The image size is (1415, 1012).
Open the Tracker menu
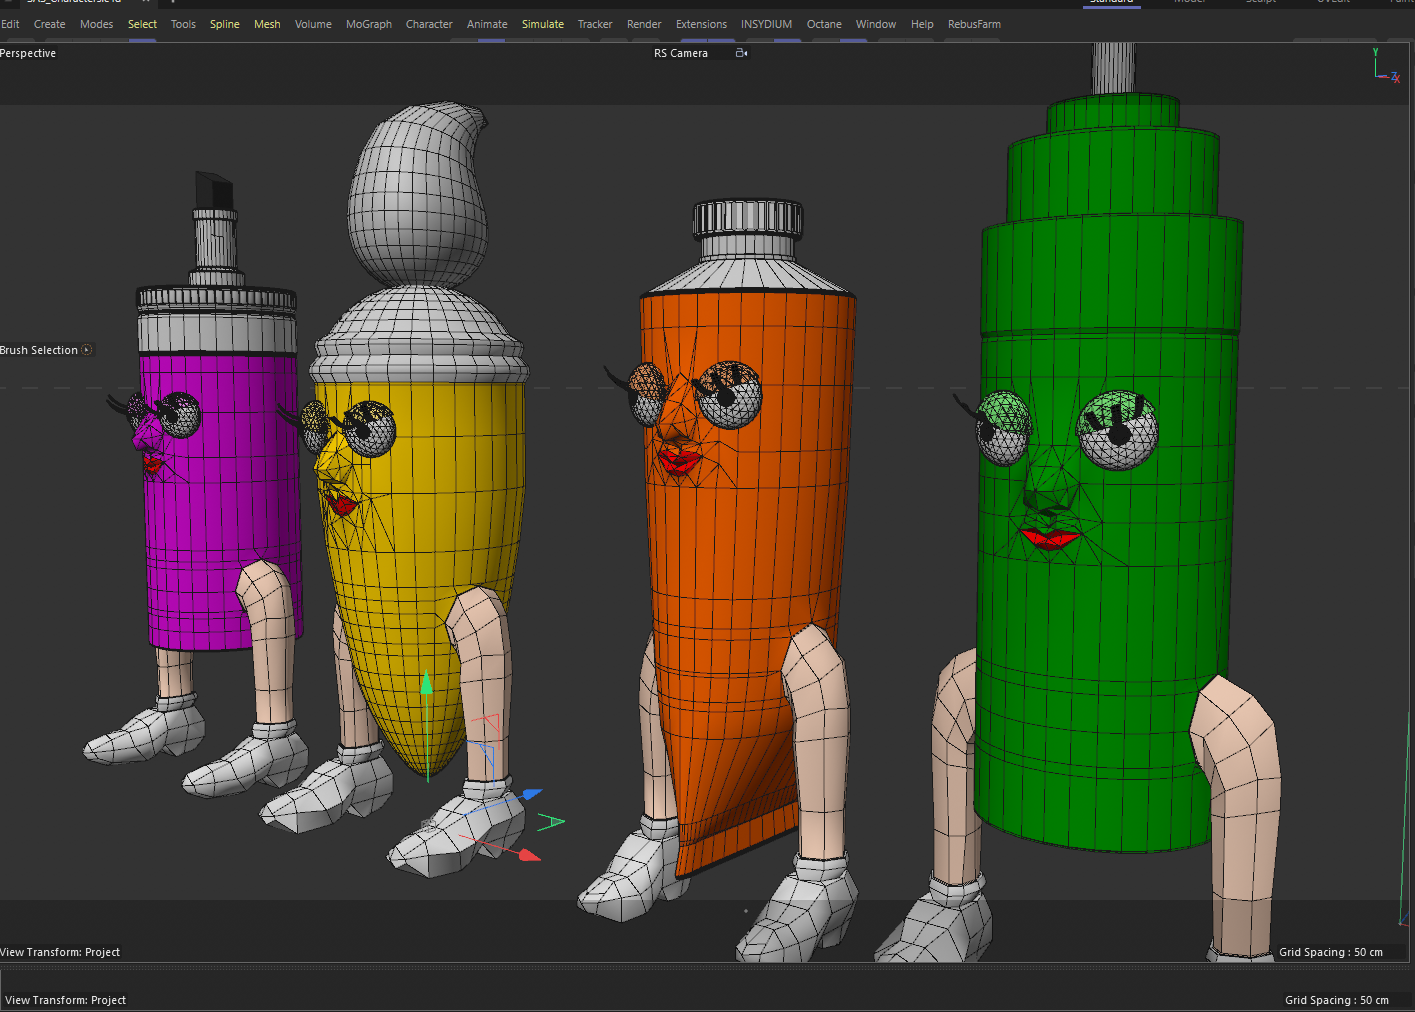pos(595,24)
